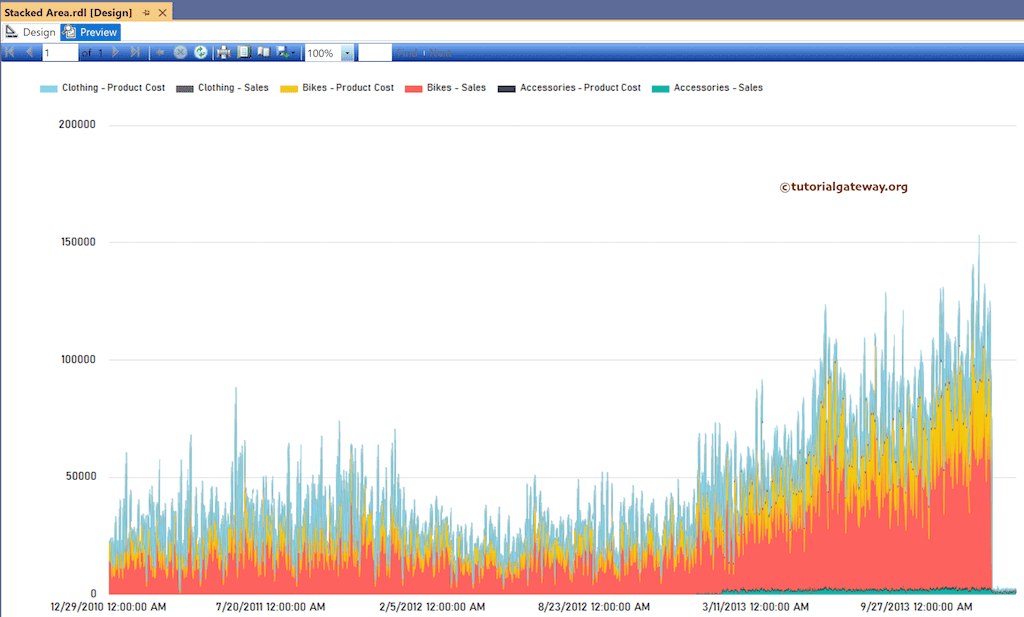Stop rendering with the Stop icon

click(x=180, y=52)
